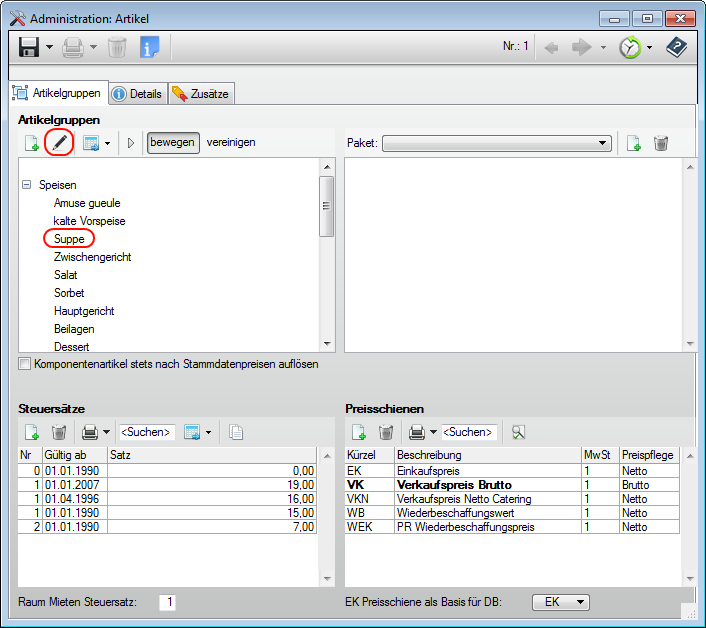Click the blue info icon in top toolbar
Image resolution: width=706 pixels, height=628 pixels.
pos(149,47)
